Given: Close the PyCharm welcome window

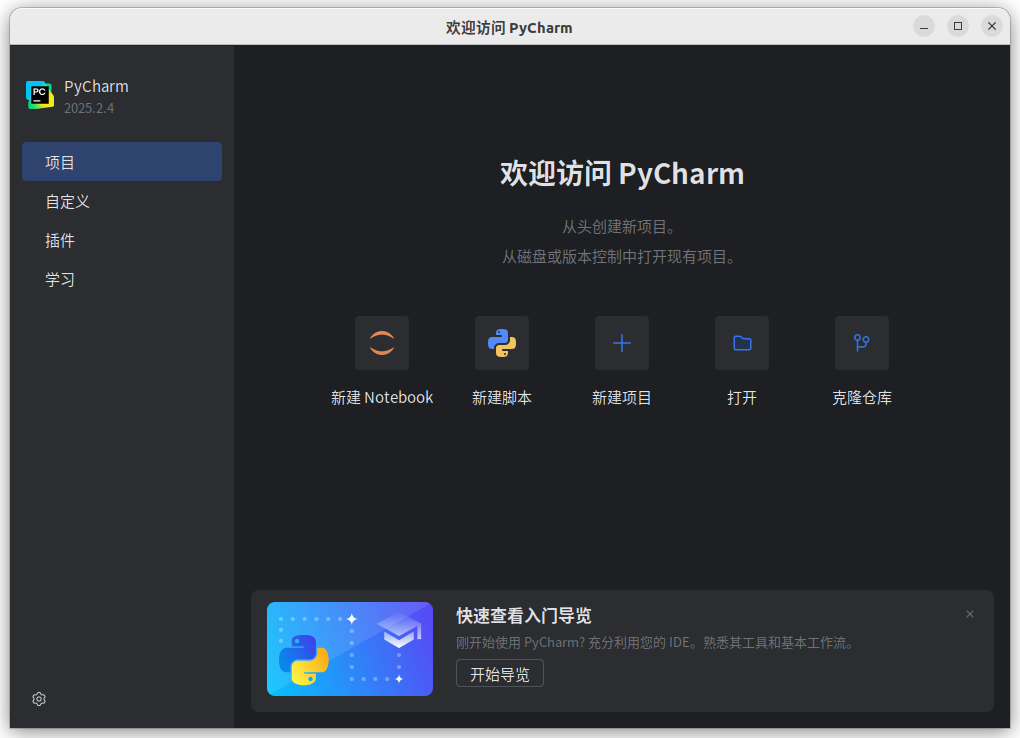Looking at the screenshot, I should point(991,26).
